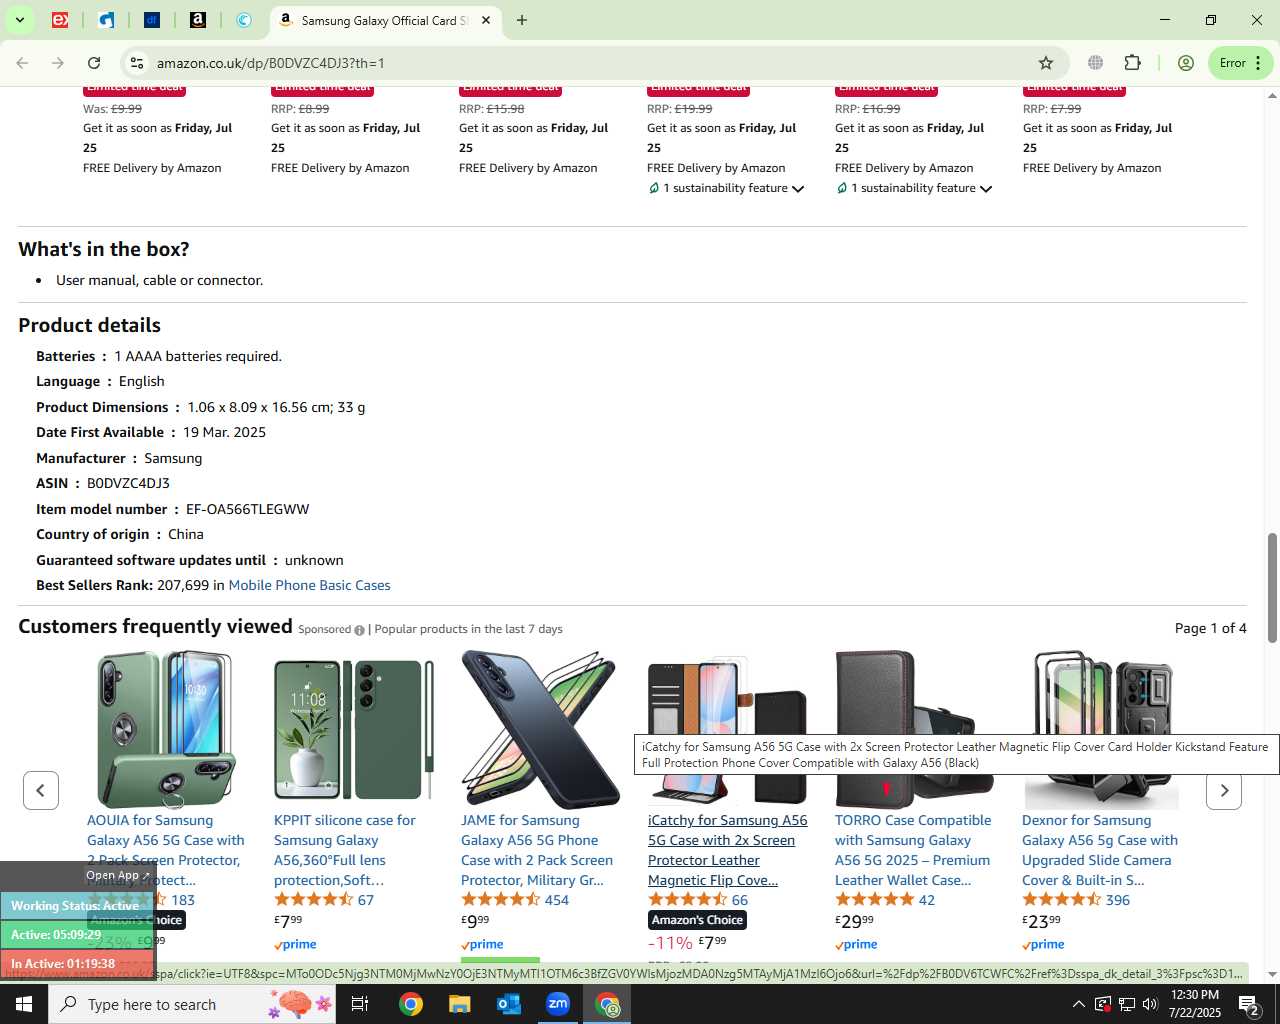Open KPPIT silicone case product link
The height and width of the screenshot is (1024, 1280).
click(345, 850)
